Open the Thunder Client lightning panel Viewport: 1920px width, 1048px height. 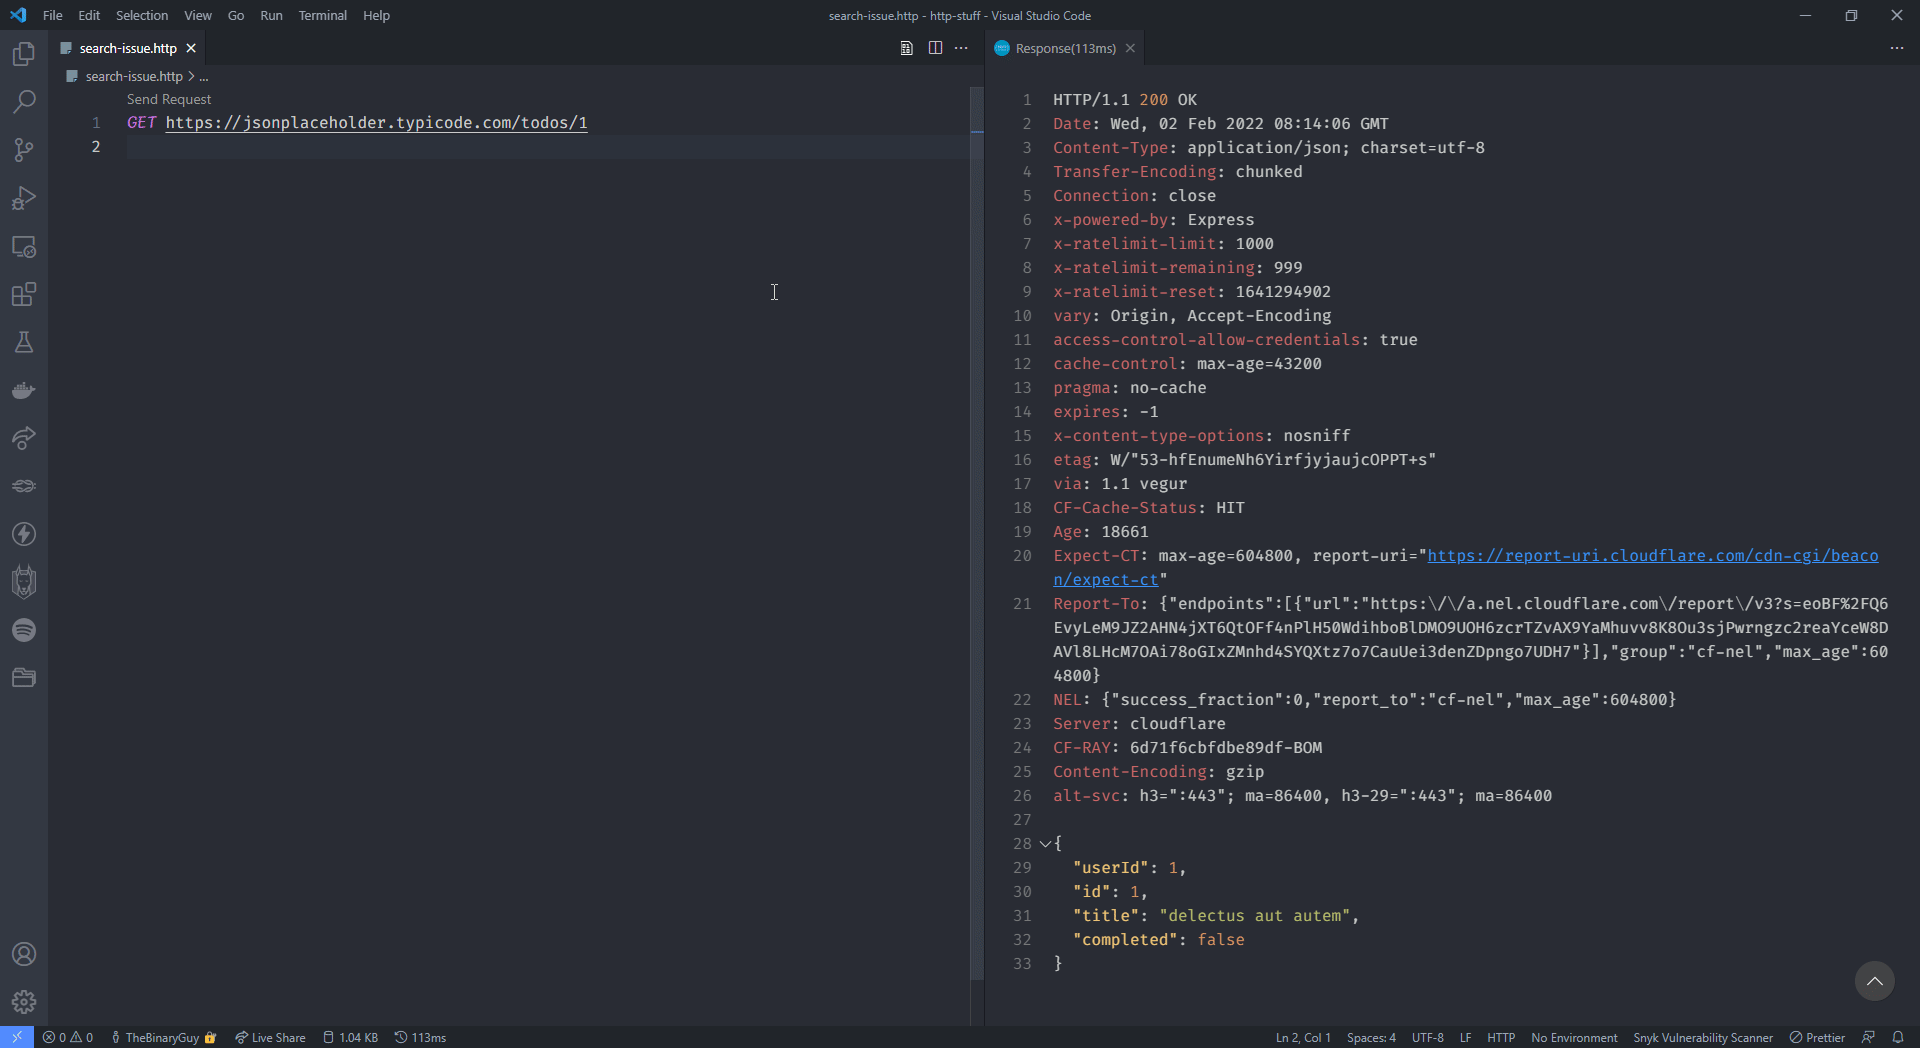24,534
